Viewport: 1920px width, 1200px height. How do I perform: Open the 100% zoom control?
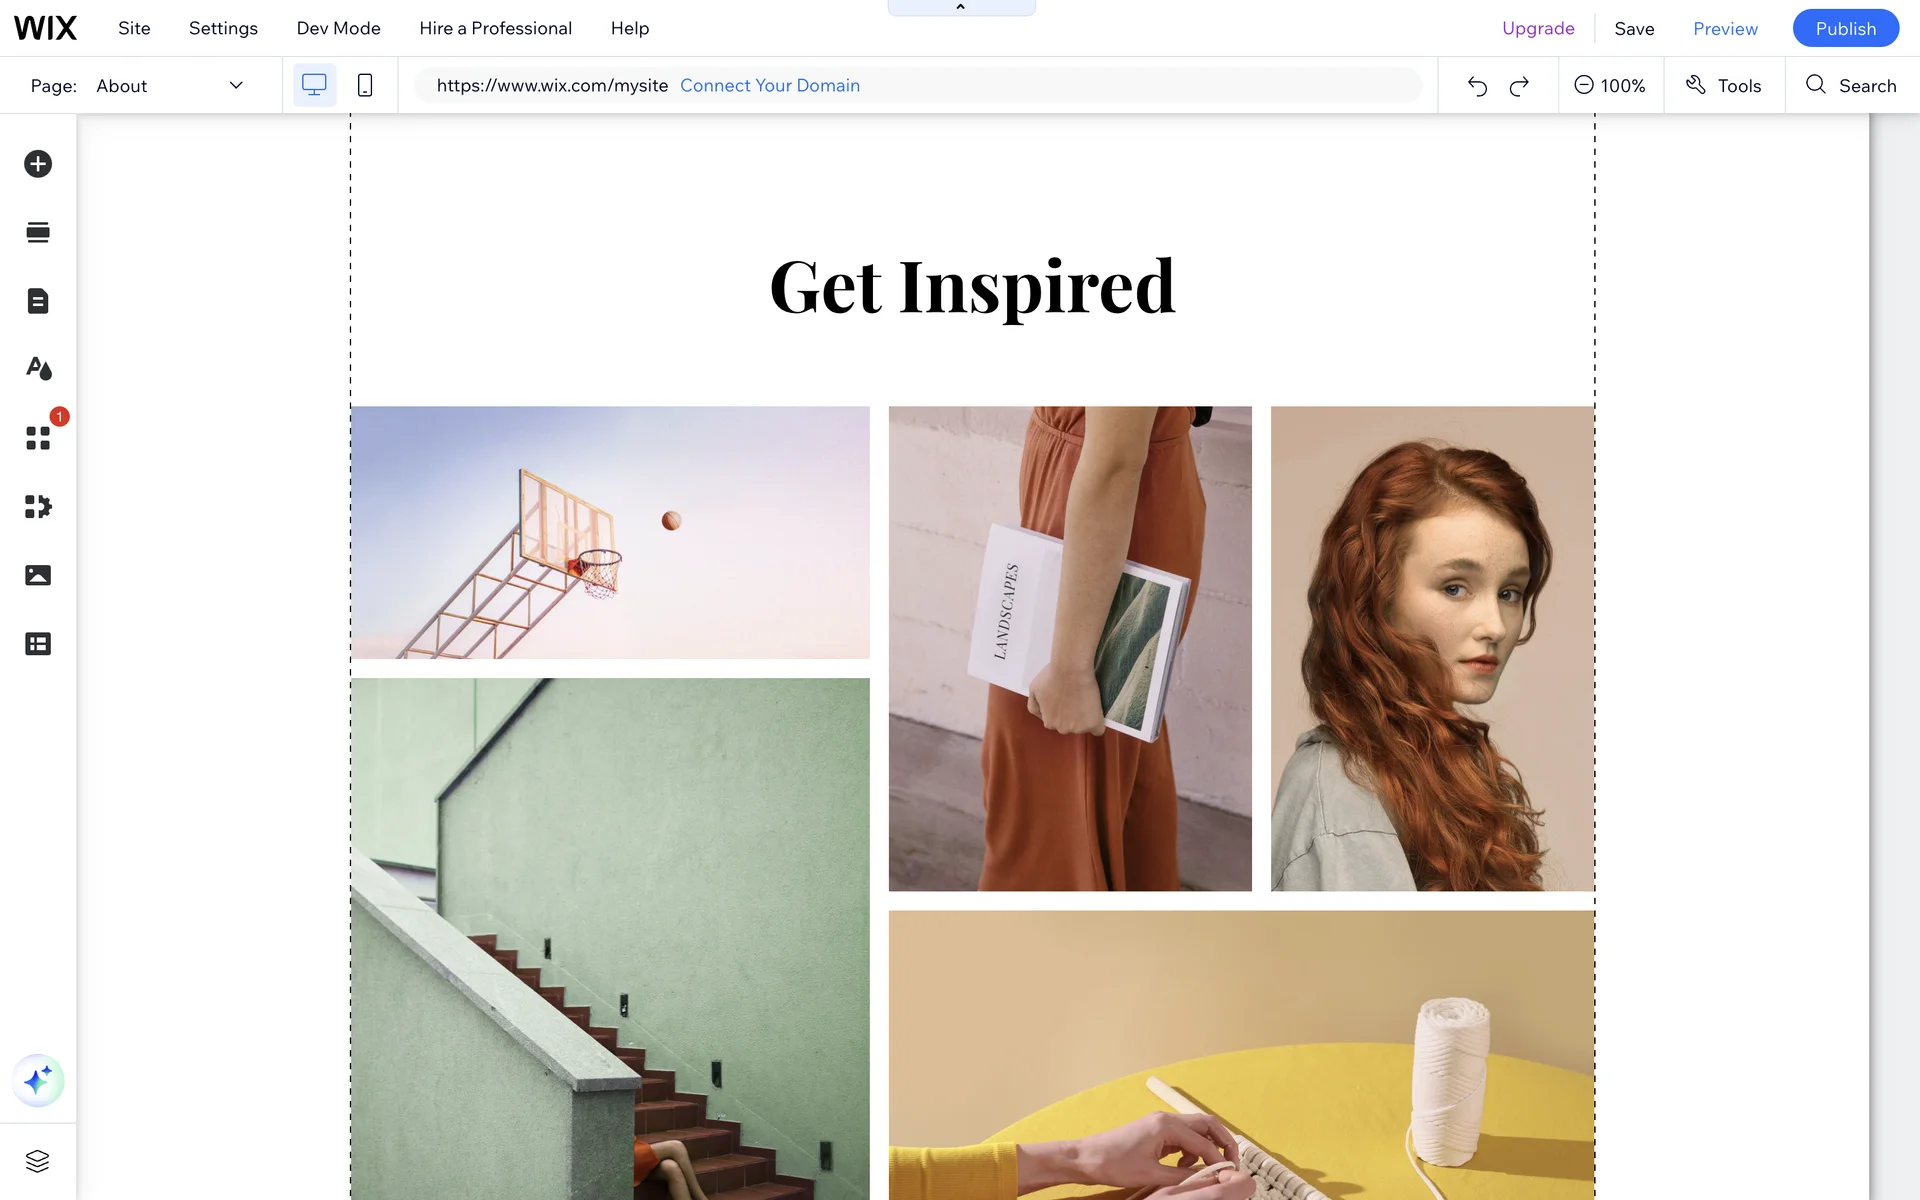point(1610,86)
